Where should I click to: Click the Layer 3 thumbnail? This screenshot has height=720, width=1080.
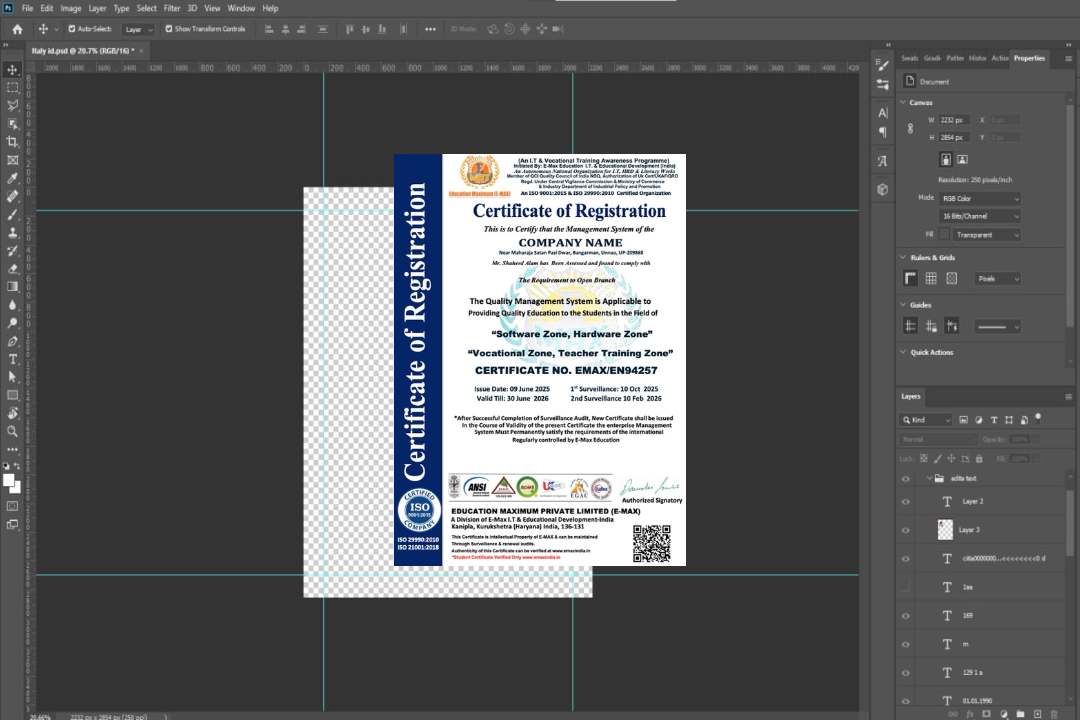click(946, 529)
